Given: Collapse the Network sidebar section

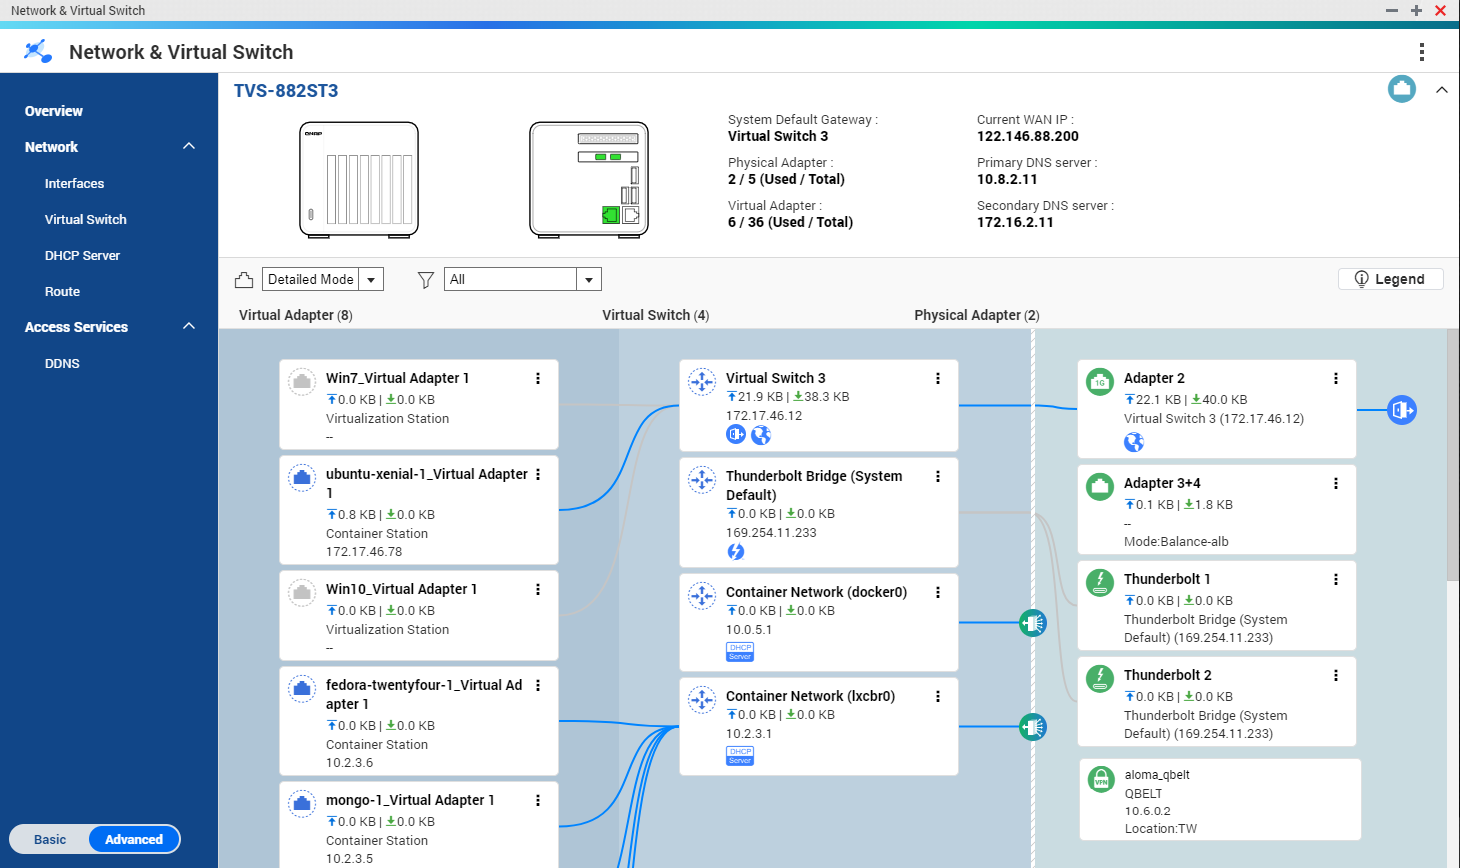Looking at the screenshot, I should (189, 147).
